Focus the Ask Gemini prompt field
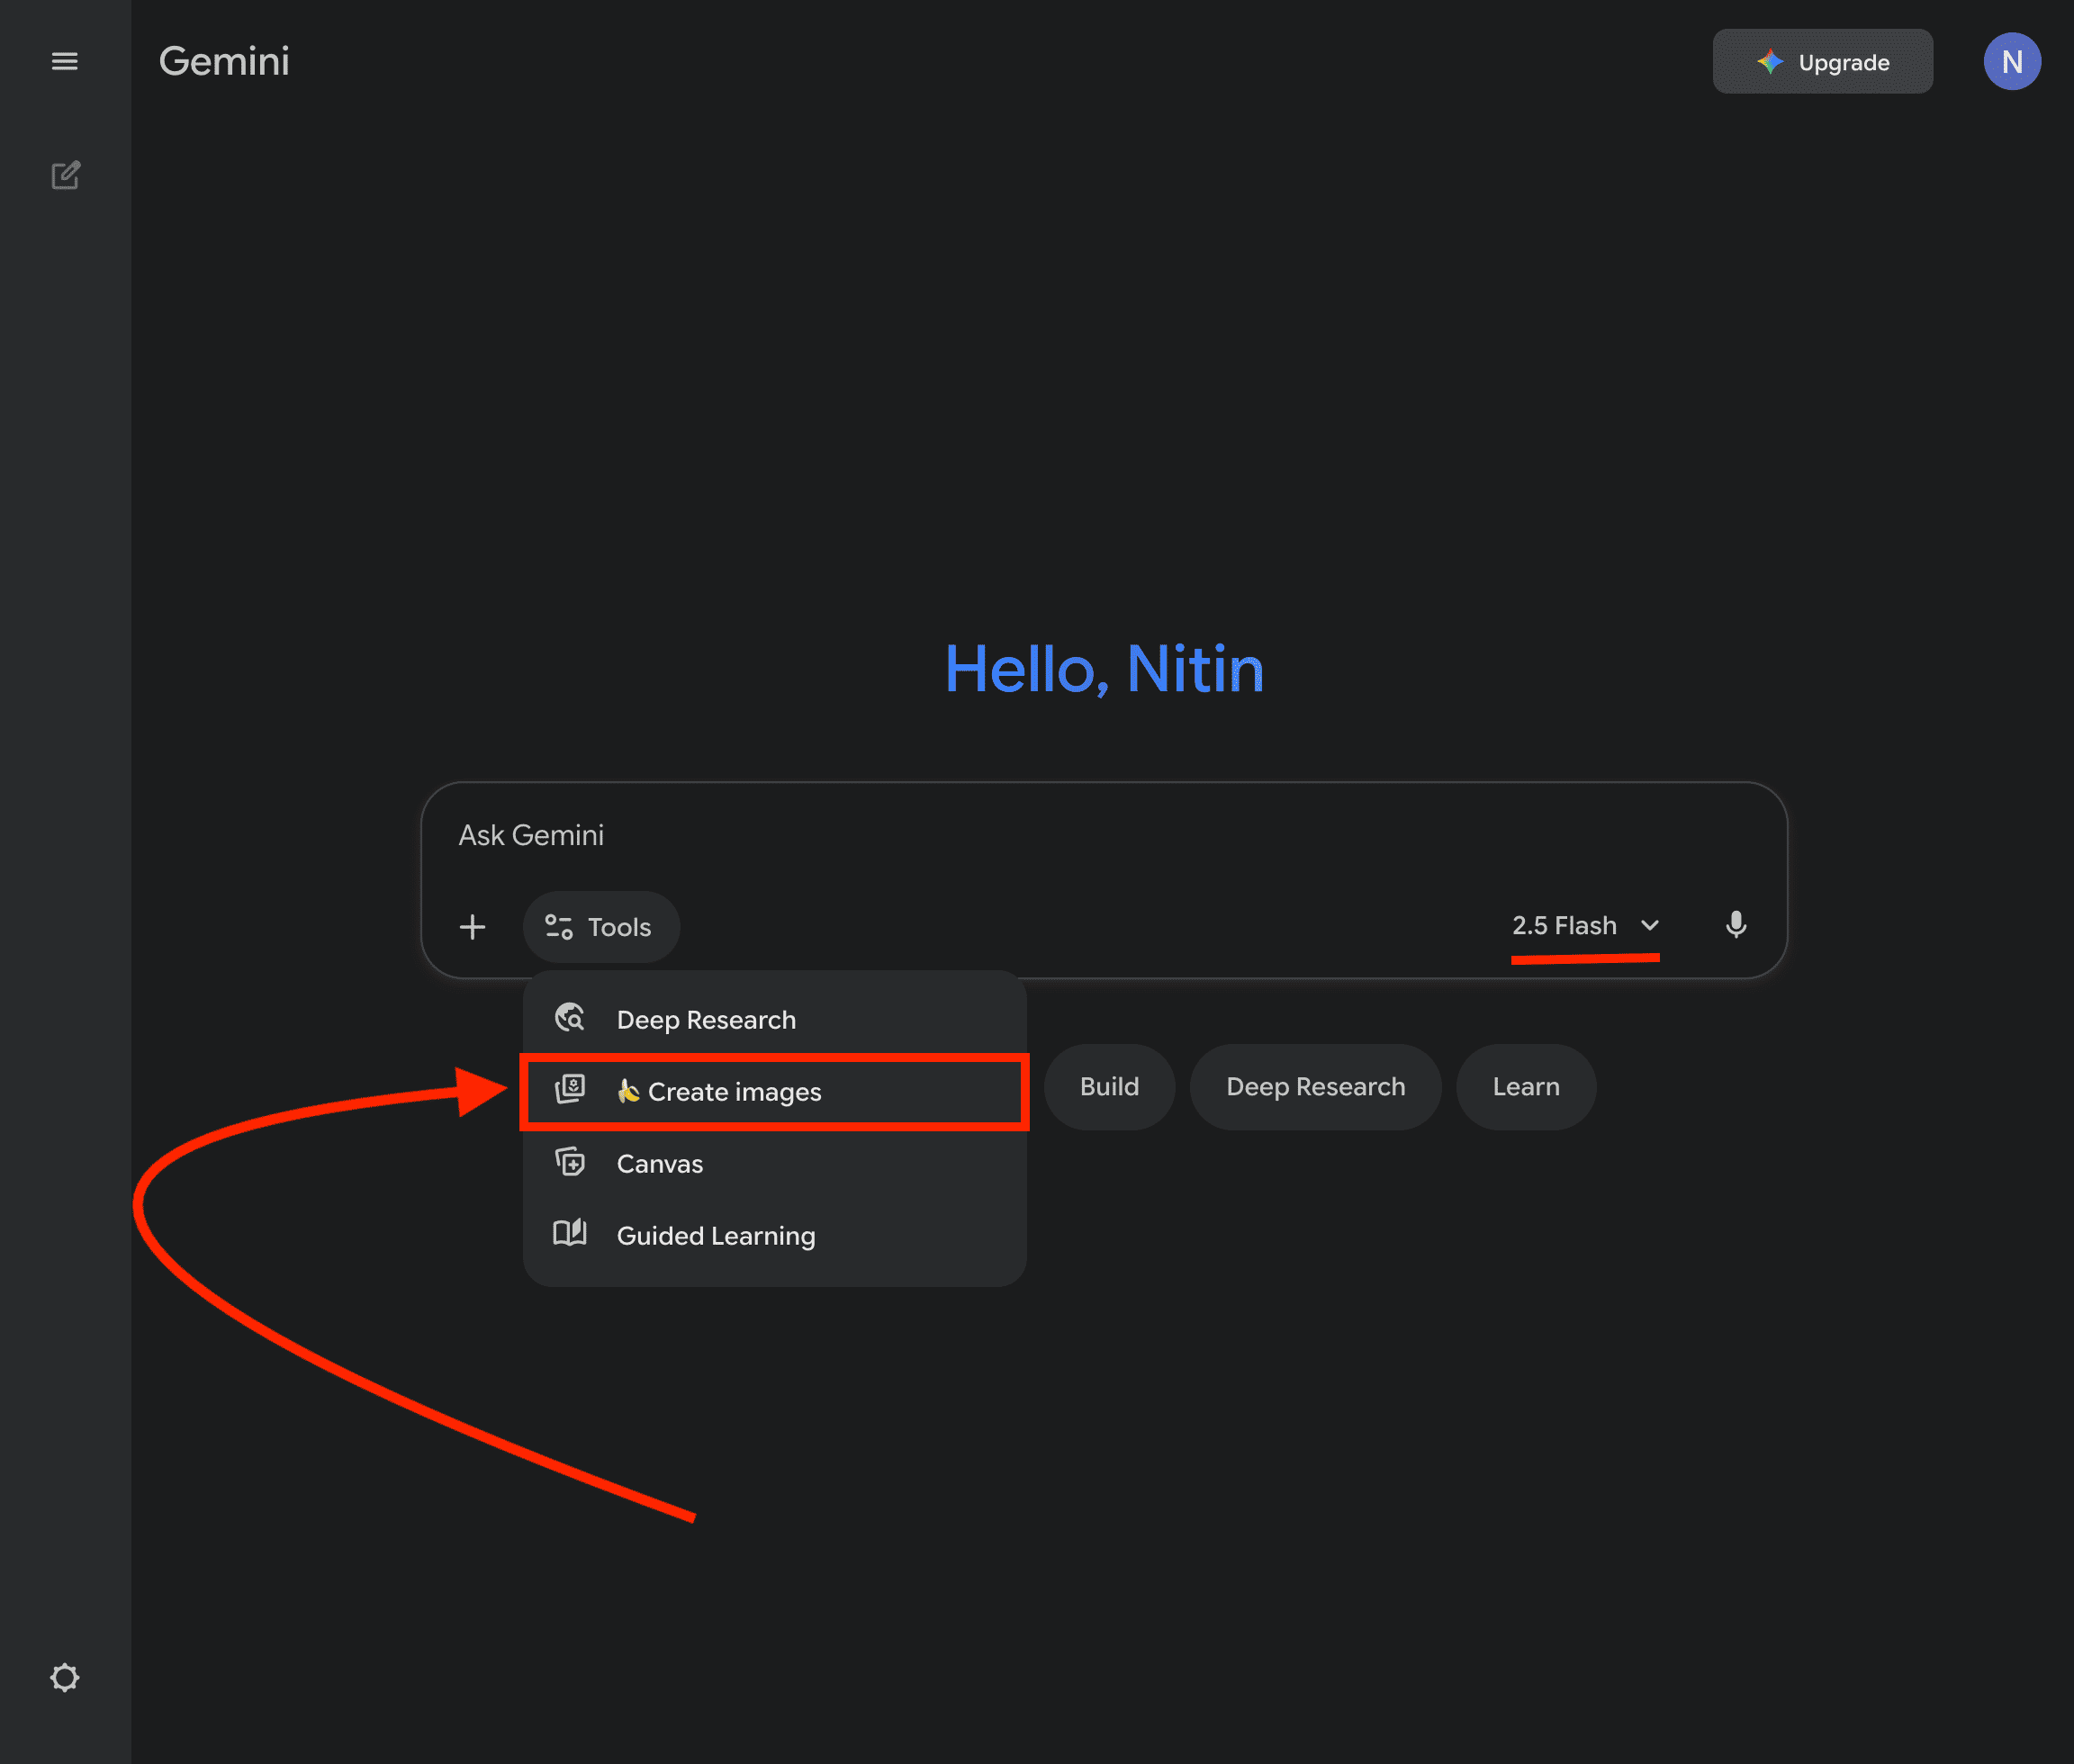2074x1764 pixels. [1000, 835]
